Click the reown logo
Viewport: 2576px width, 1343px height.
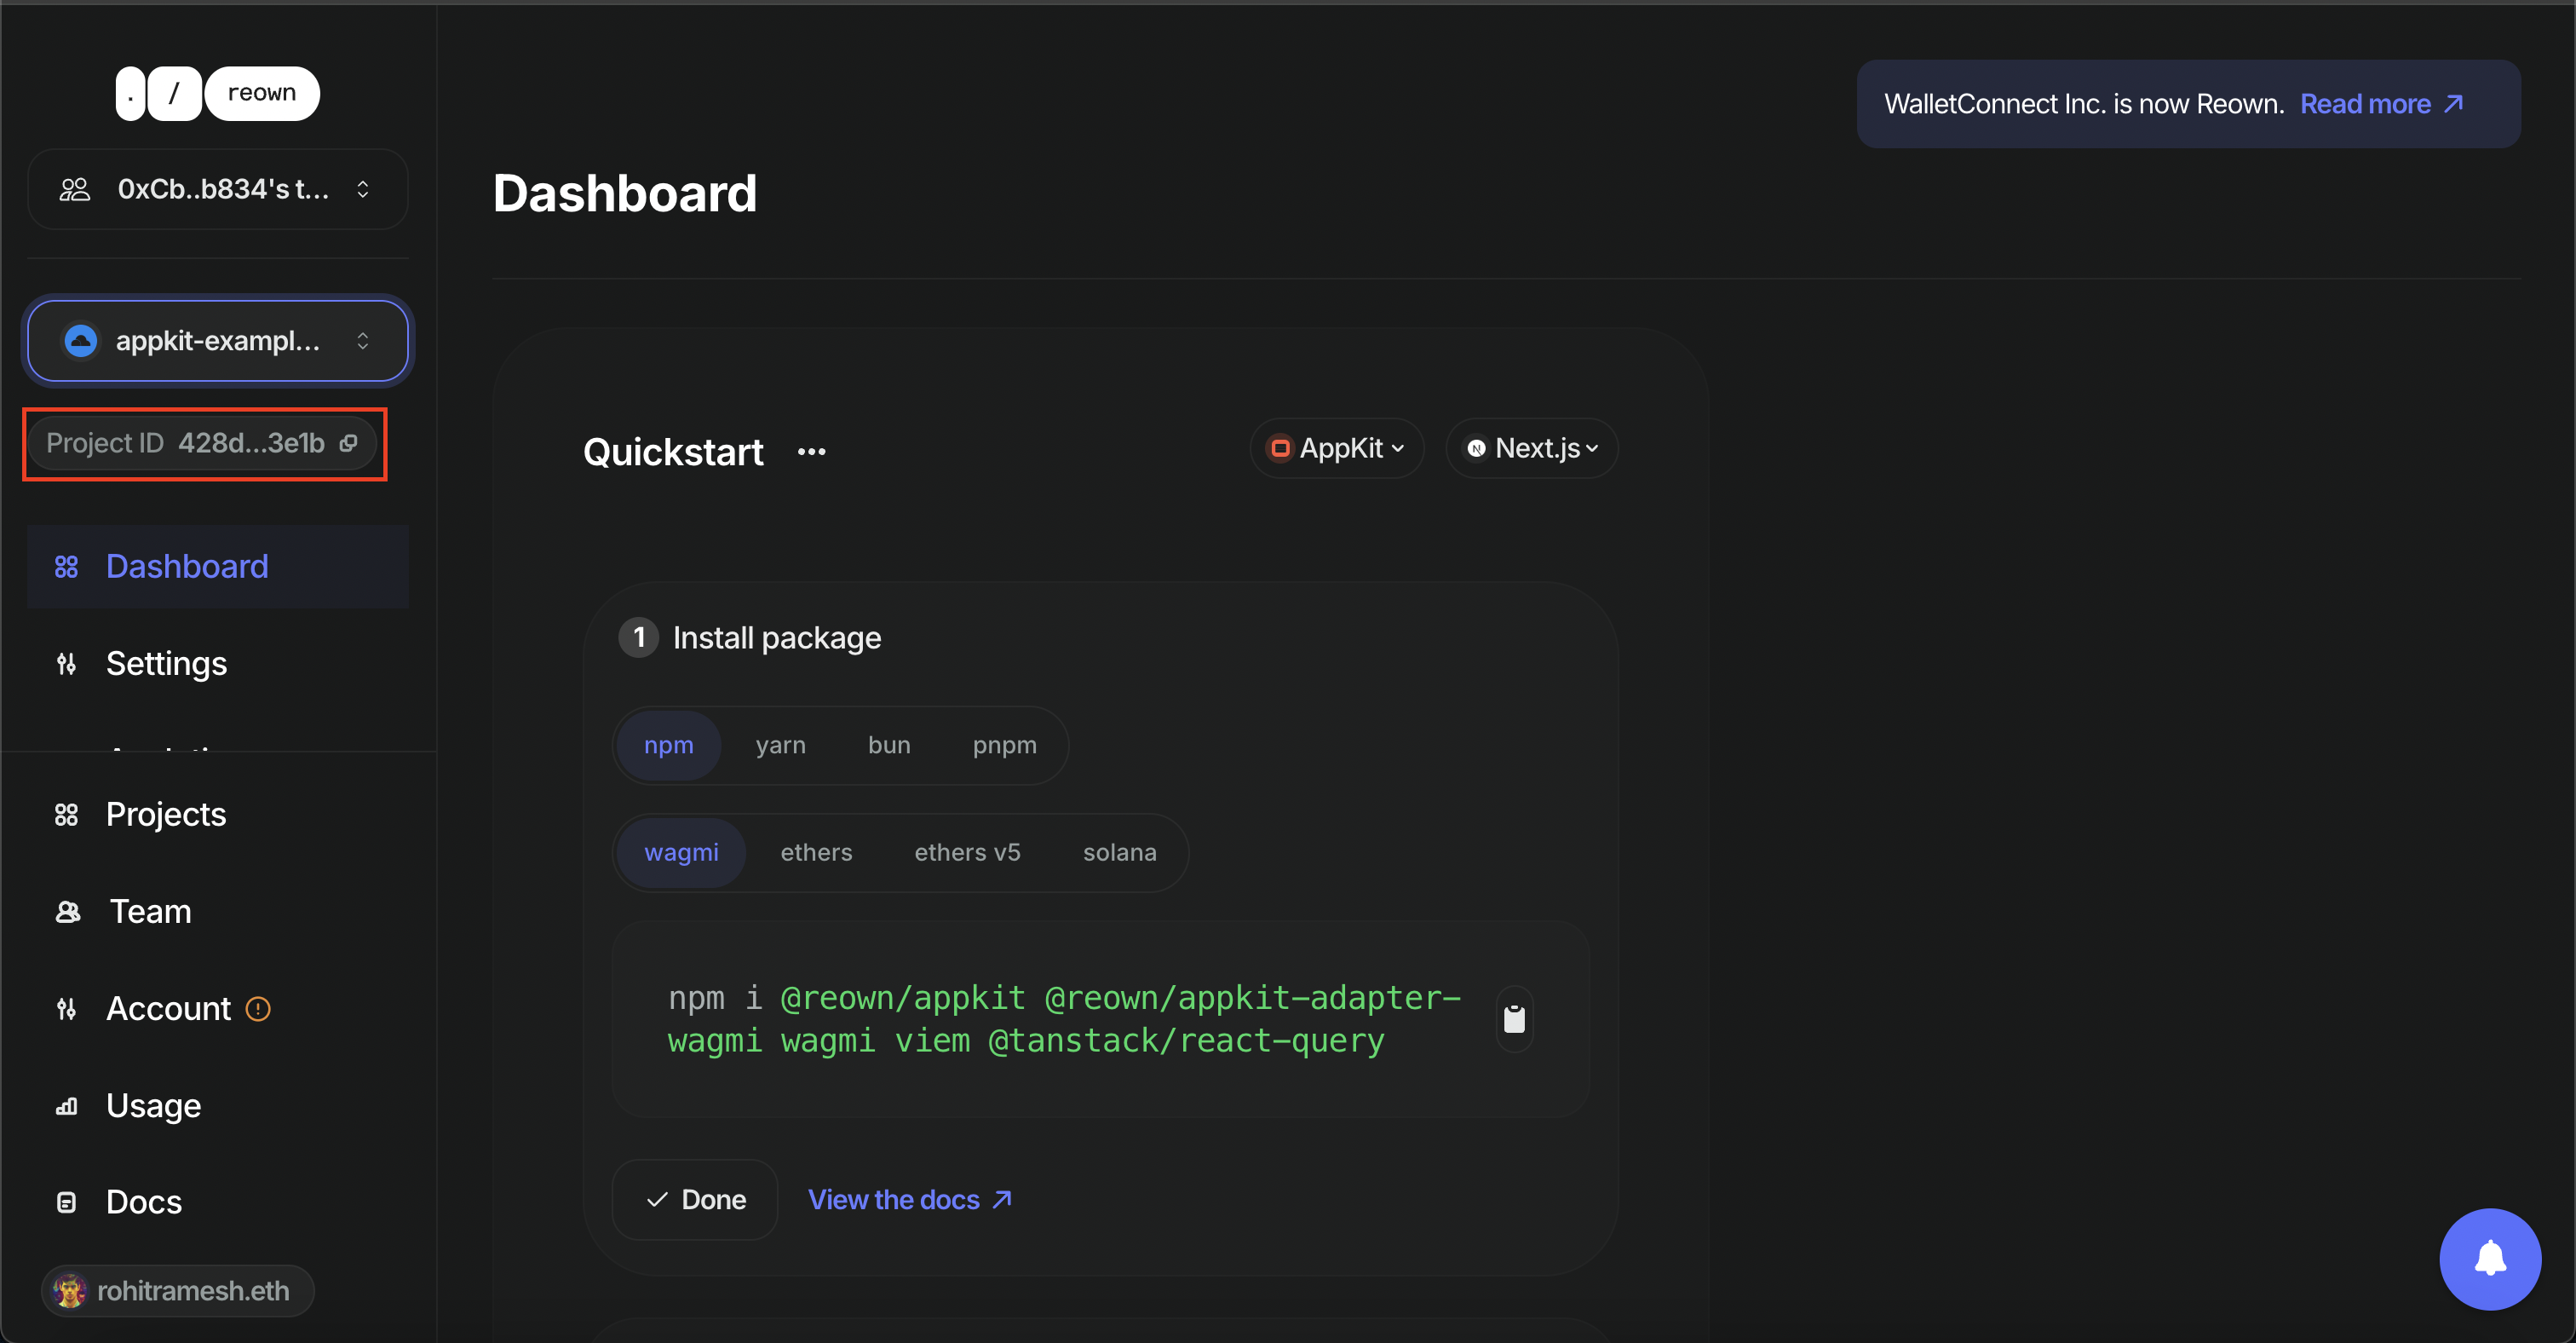[x=218, y=94]
